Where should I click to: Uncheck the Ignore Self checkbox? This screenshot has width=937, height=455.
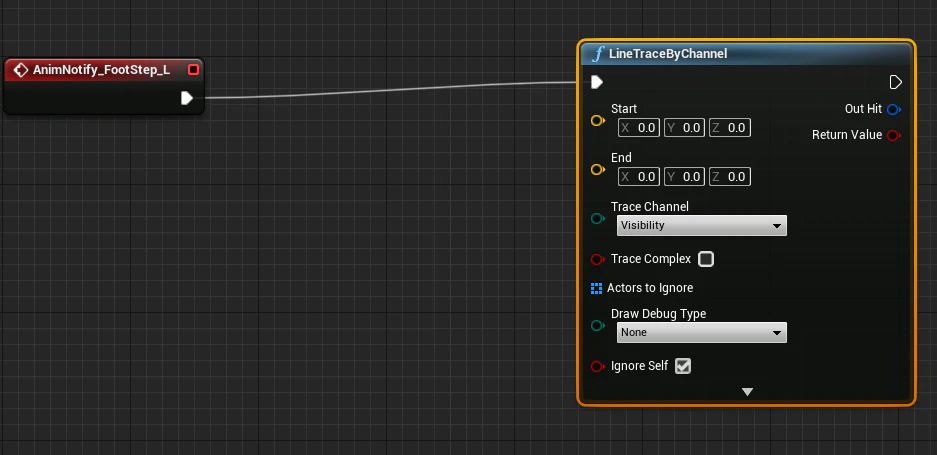(682, 366)
